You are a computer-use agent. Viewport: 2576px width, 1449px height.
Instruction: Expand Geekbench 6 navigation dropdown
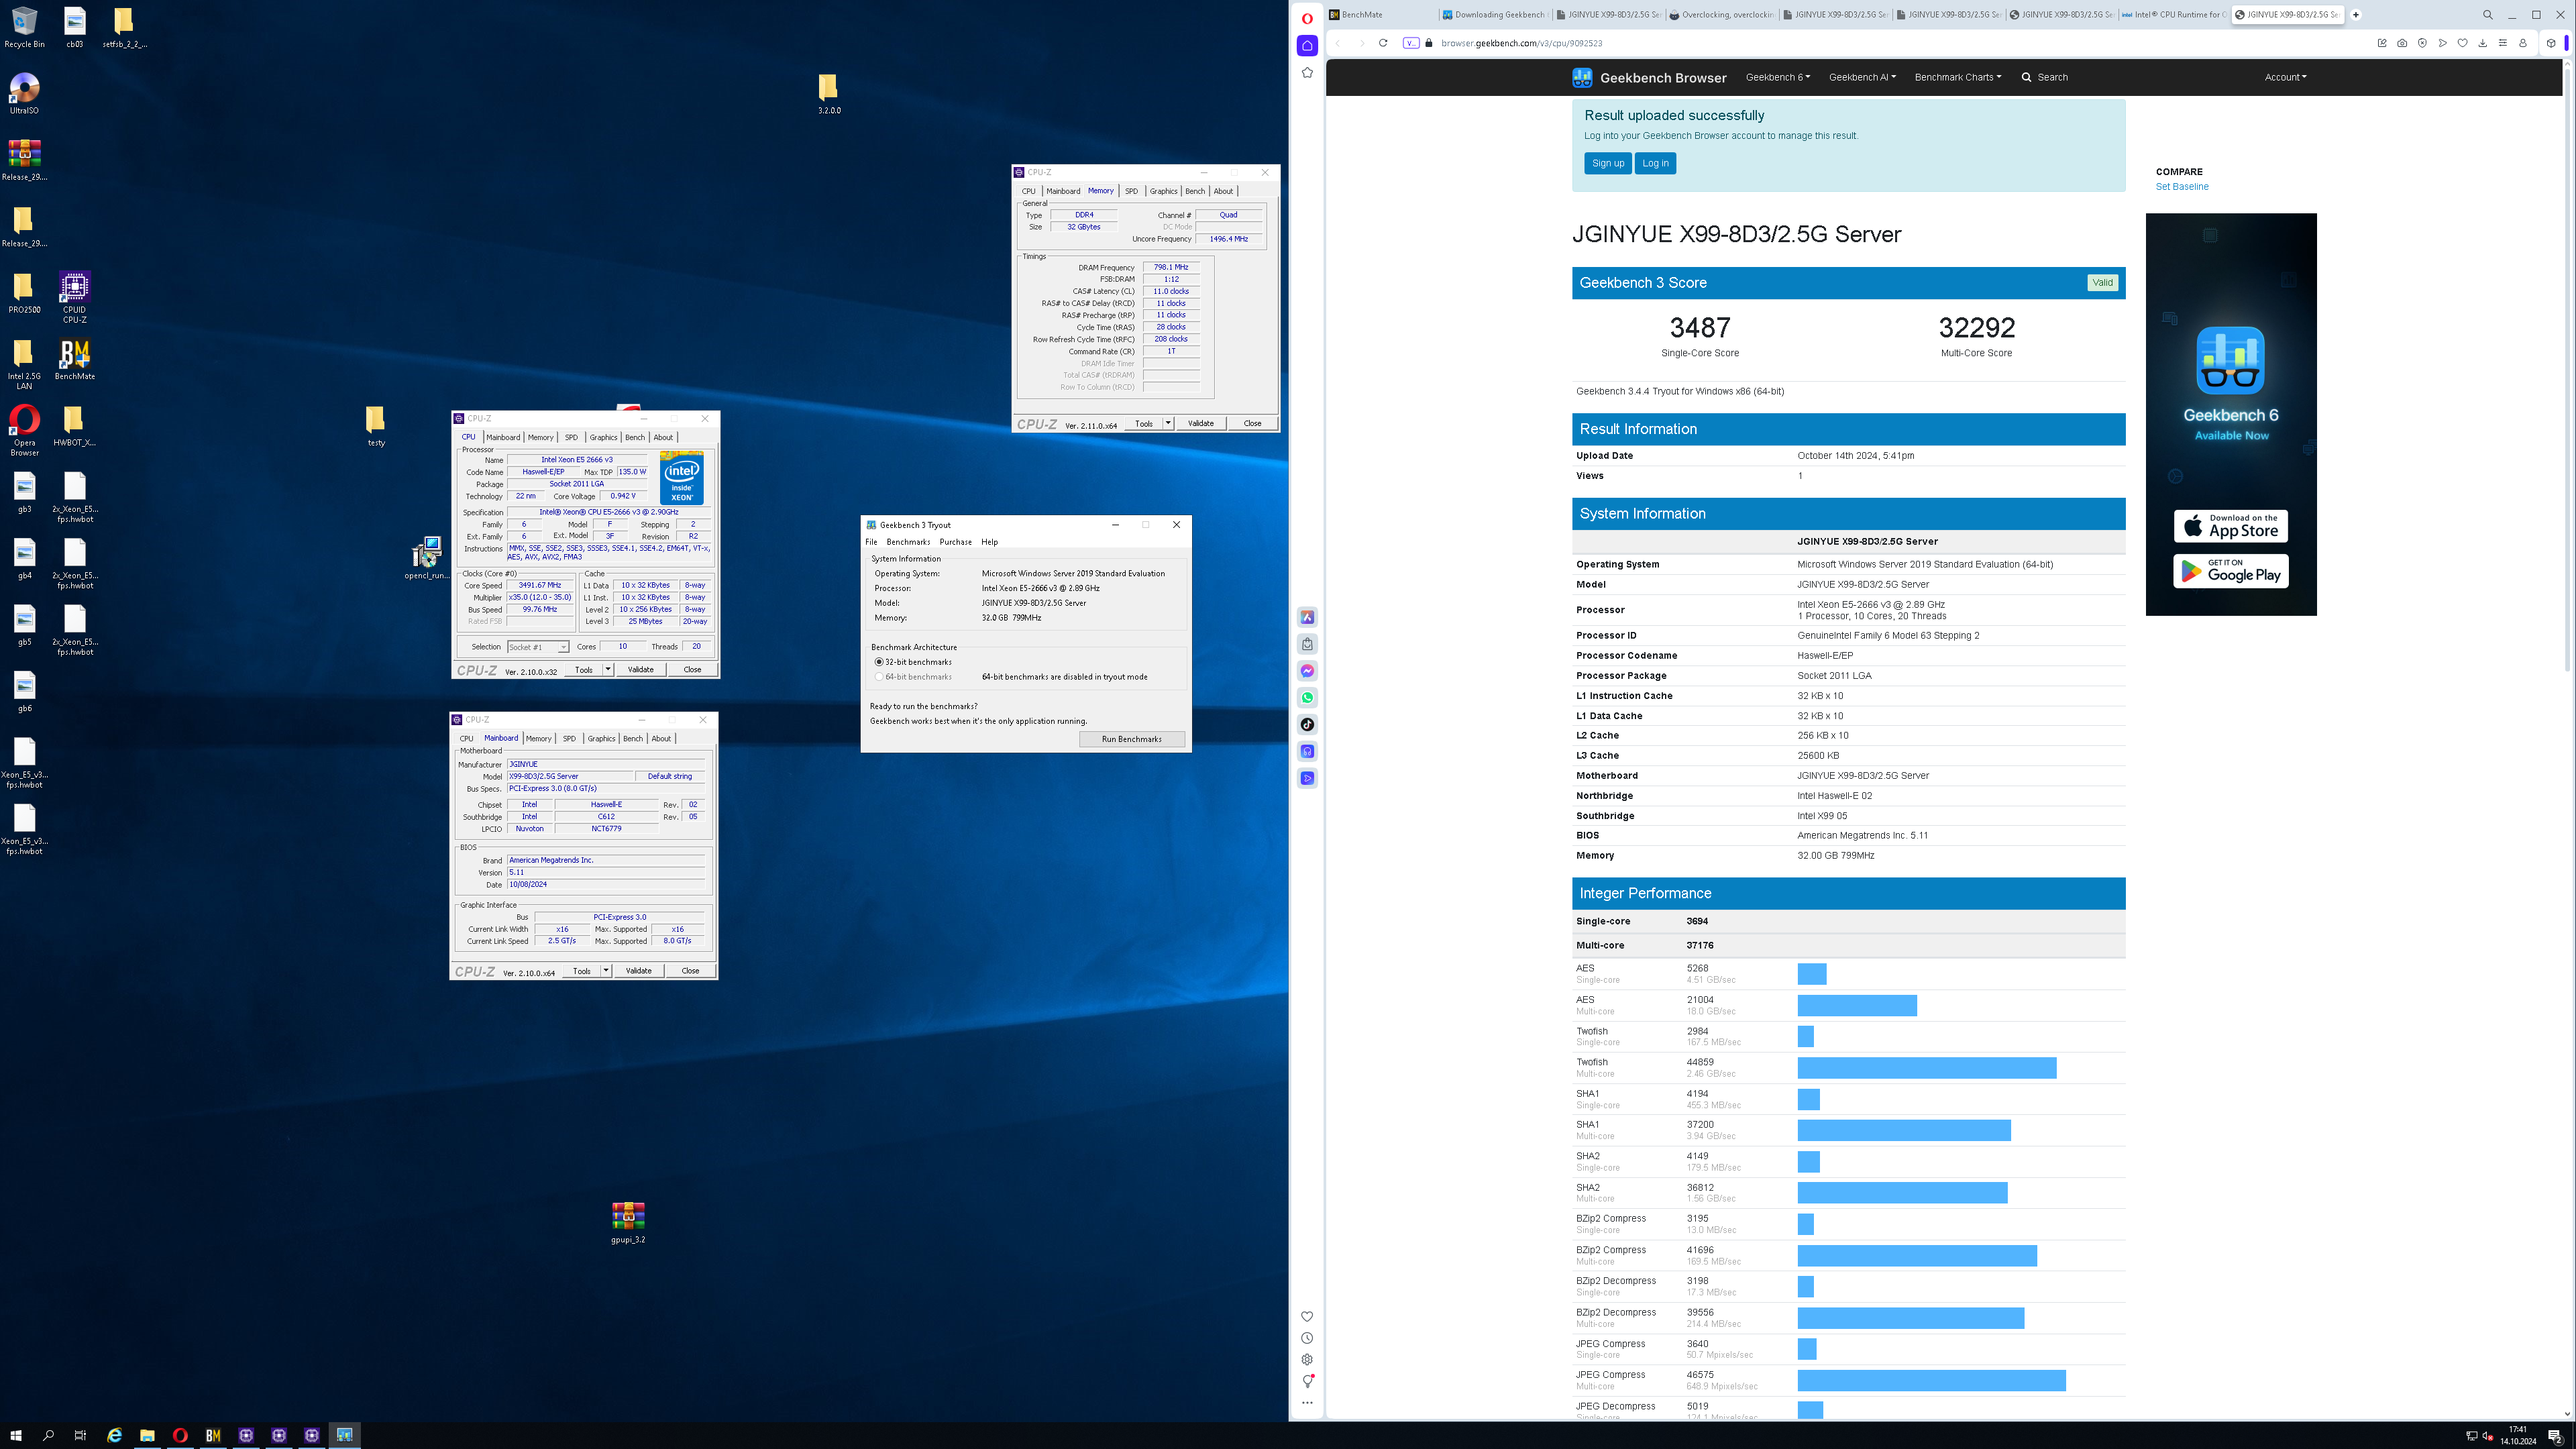click(x=1778, y=77)
